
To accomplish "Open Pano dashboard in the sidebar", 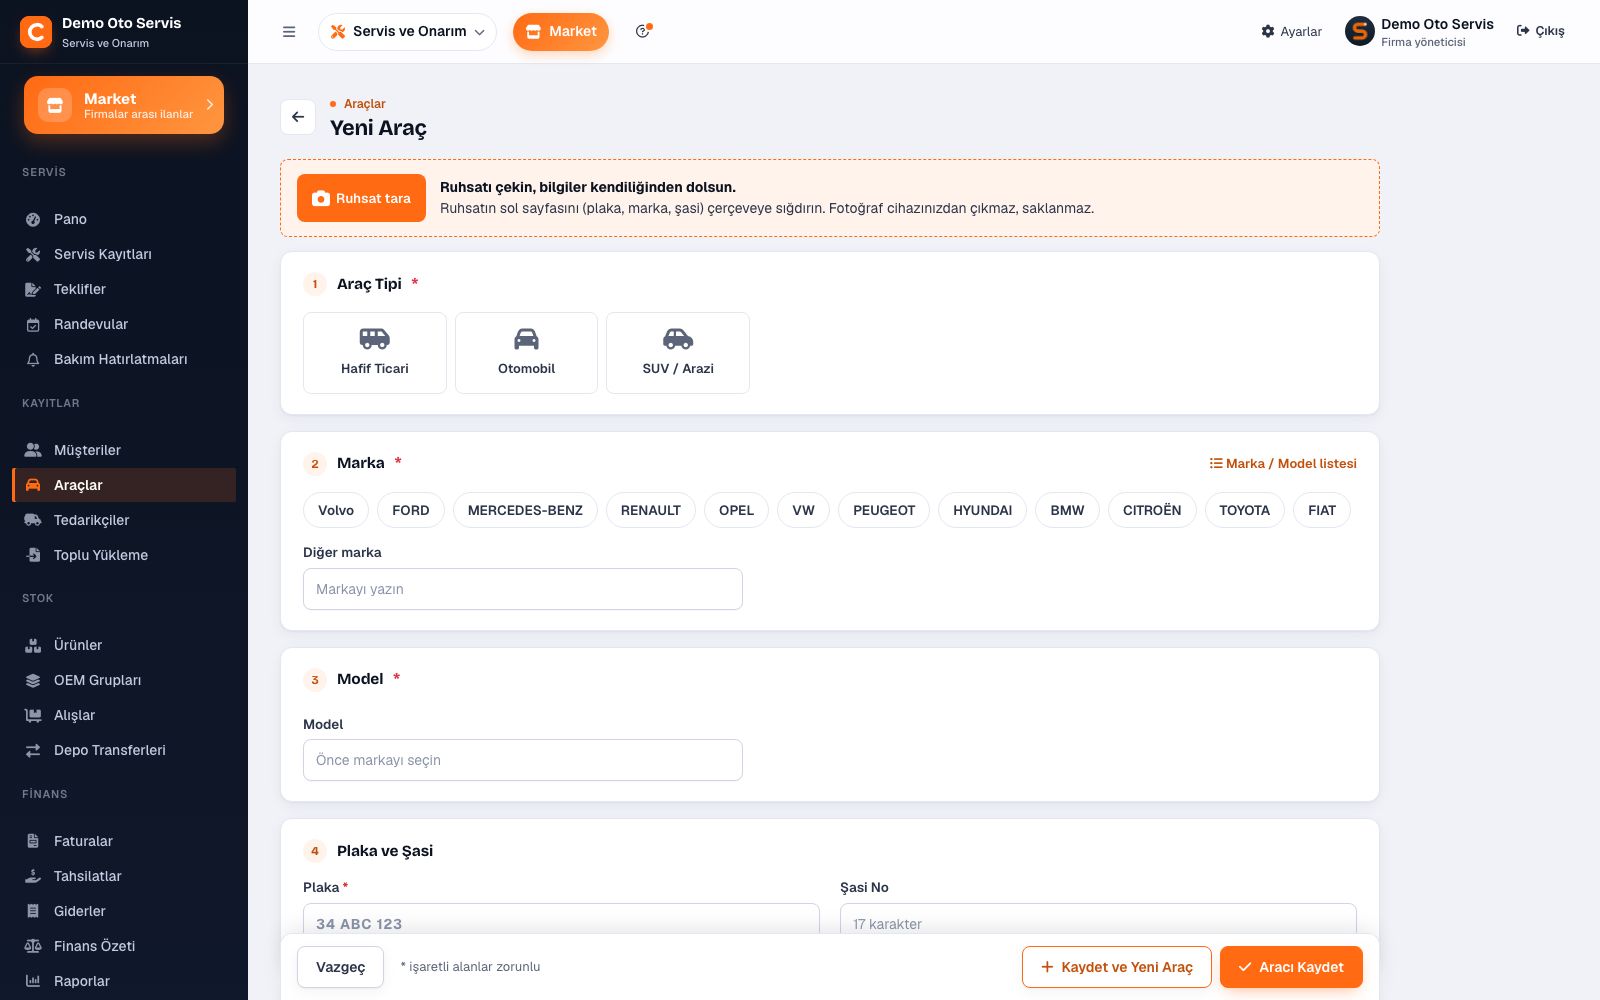I will coord(124,219).
